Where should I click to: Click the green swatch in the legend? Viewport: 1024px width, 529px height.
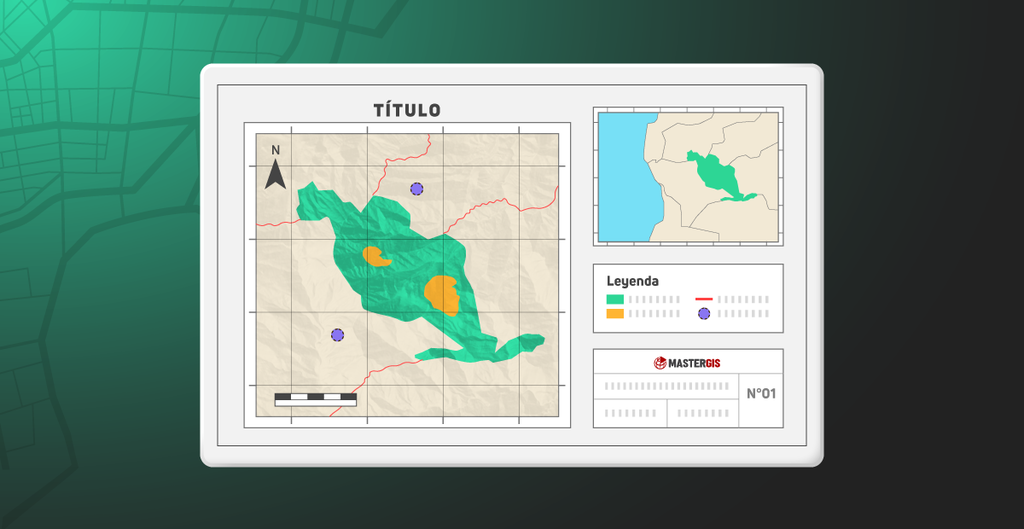click(615, 299)
